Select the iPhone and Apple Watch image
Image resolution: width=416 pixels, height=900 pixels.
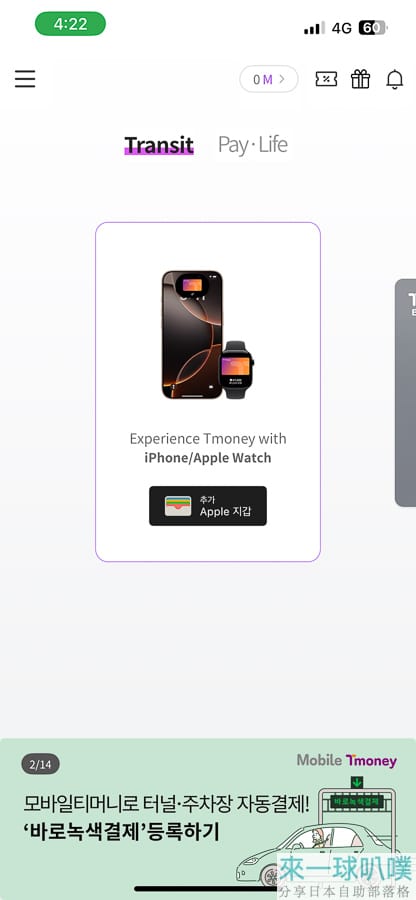pos(208,335)
